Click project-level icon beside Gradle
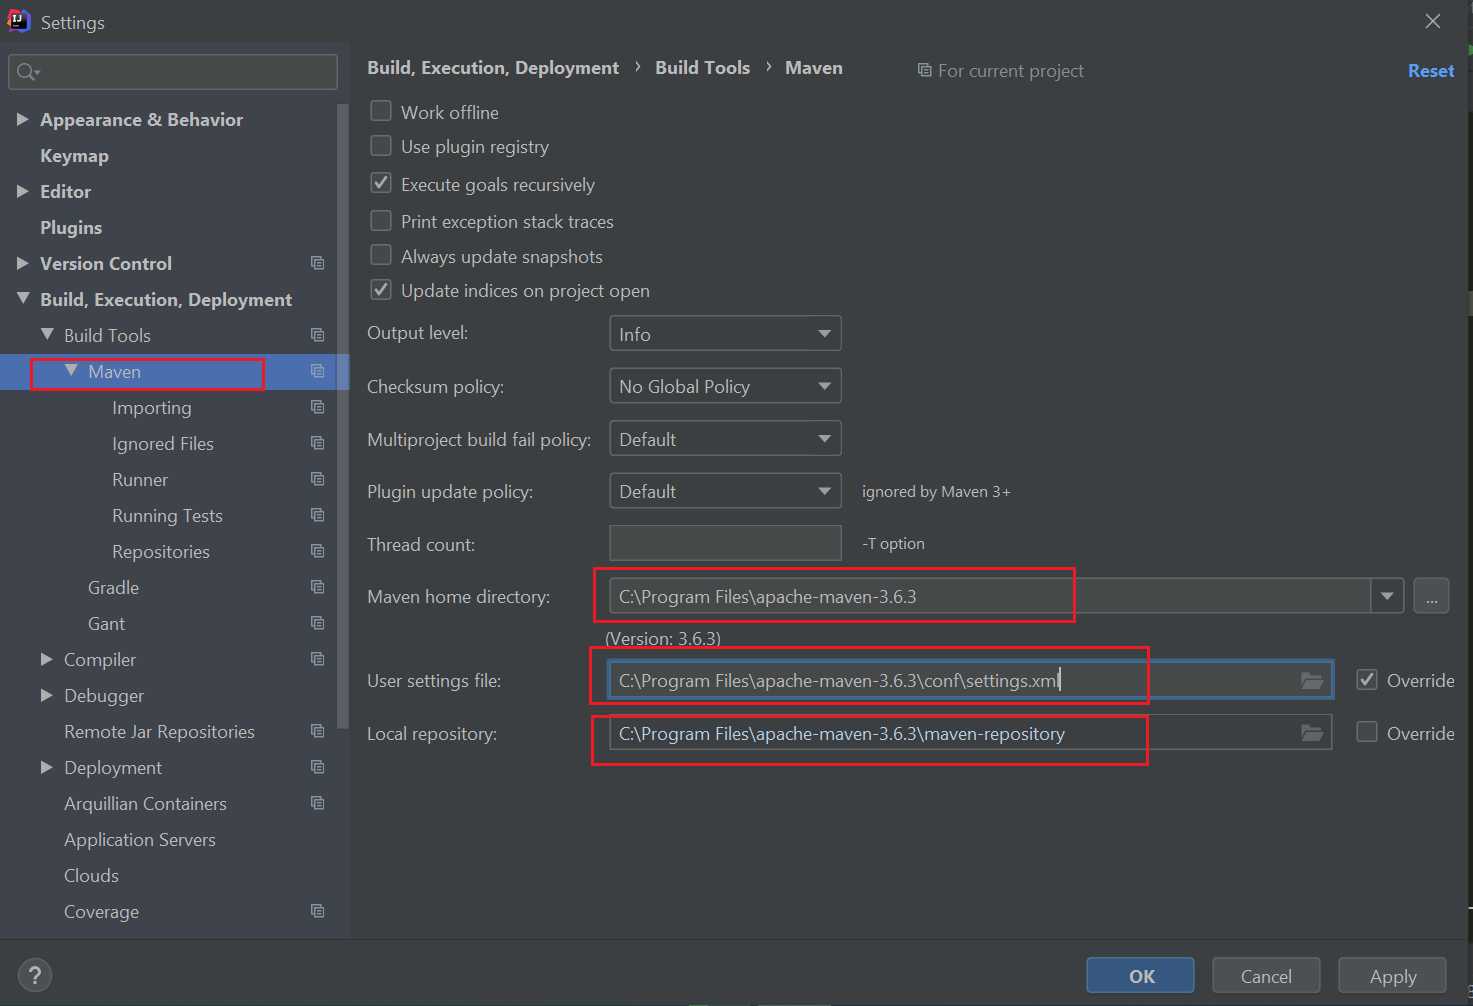Viewport: 1473px width, 1006px height. [318, 587]
